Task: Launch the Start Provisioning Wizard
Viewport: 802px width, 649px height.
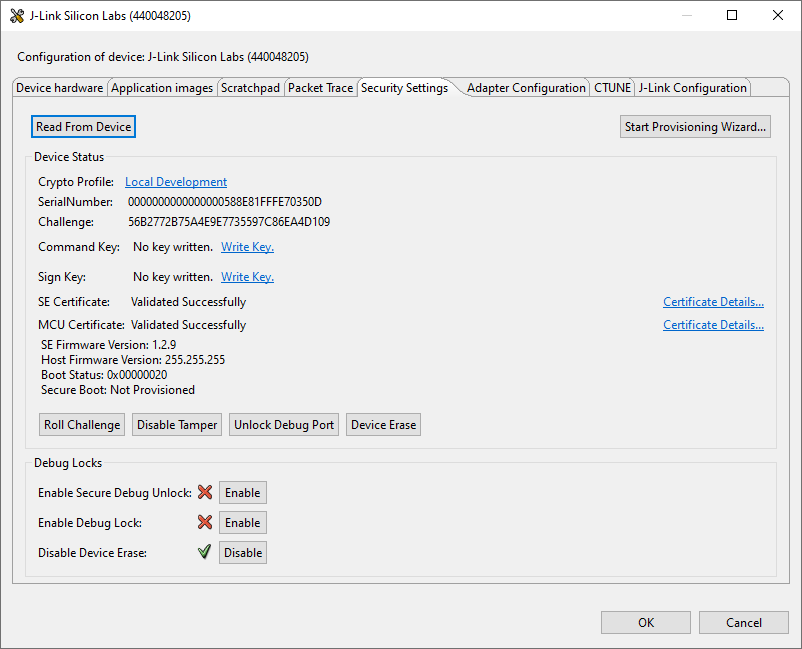Action: tap(694, 126)
